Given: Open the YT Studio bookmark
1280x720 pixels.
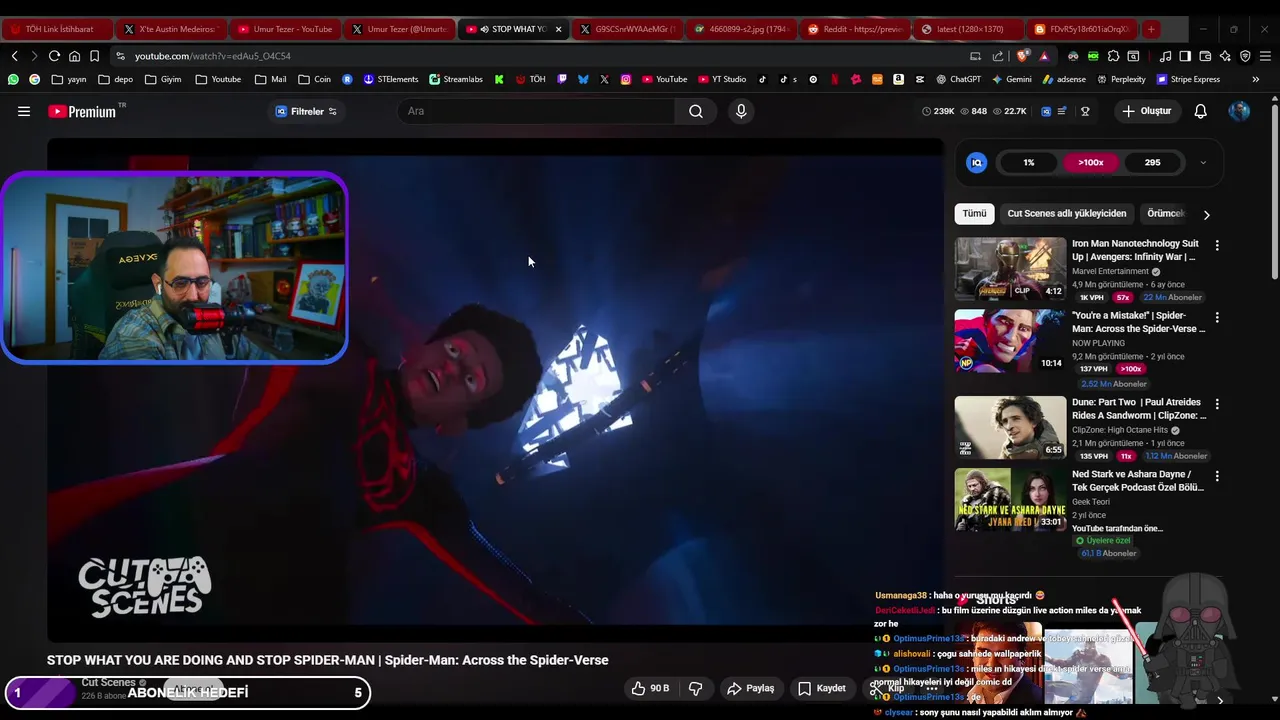Looking at the screenshot, I should (722, 79).
